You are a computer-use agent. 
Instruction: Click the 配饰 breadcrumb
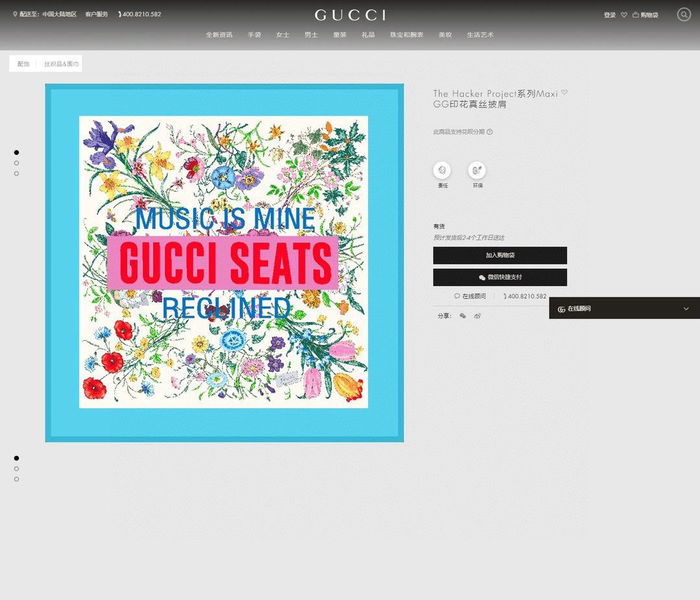pos(23,64)
